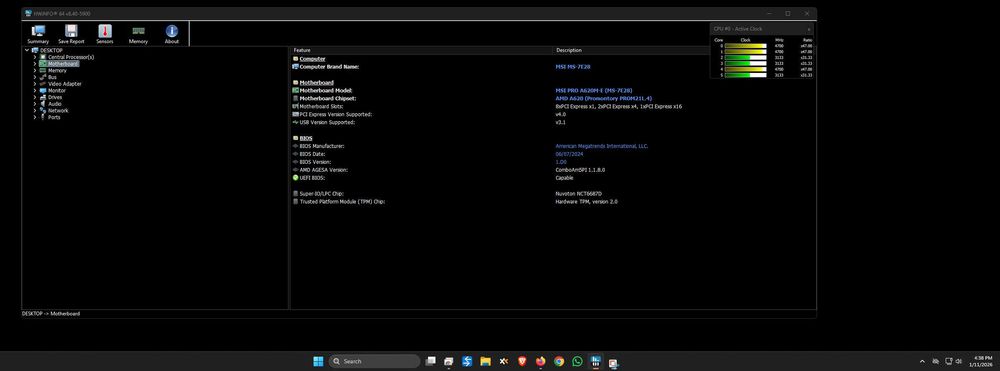Open WhatsApp from the taskbar
This screenshot has height=371, width=1000.
(578, 361)
